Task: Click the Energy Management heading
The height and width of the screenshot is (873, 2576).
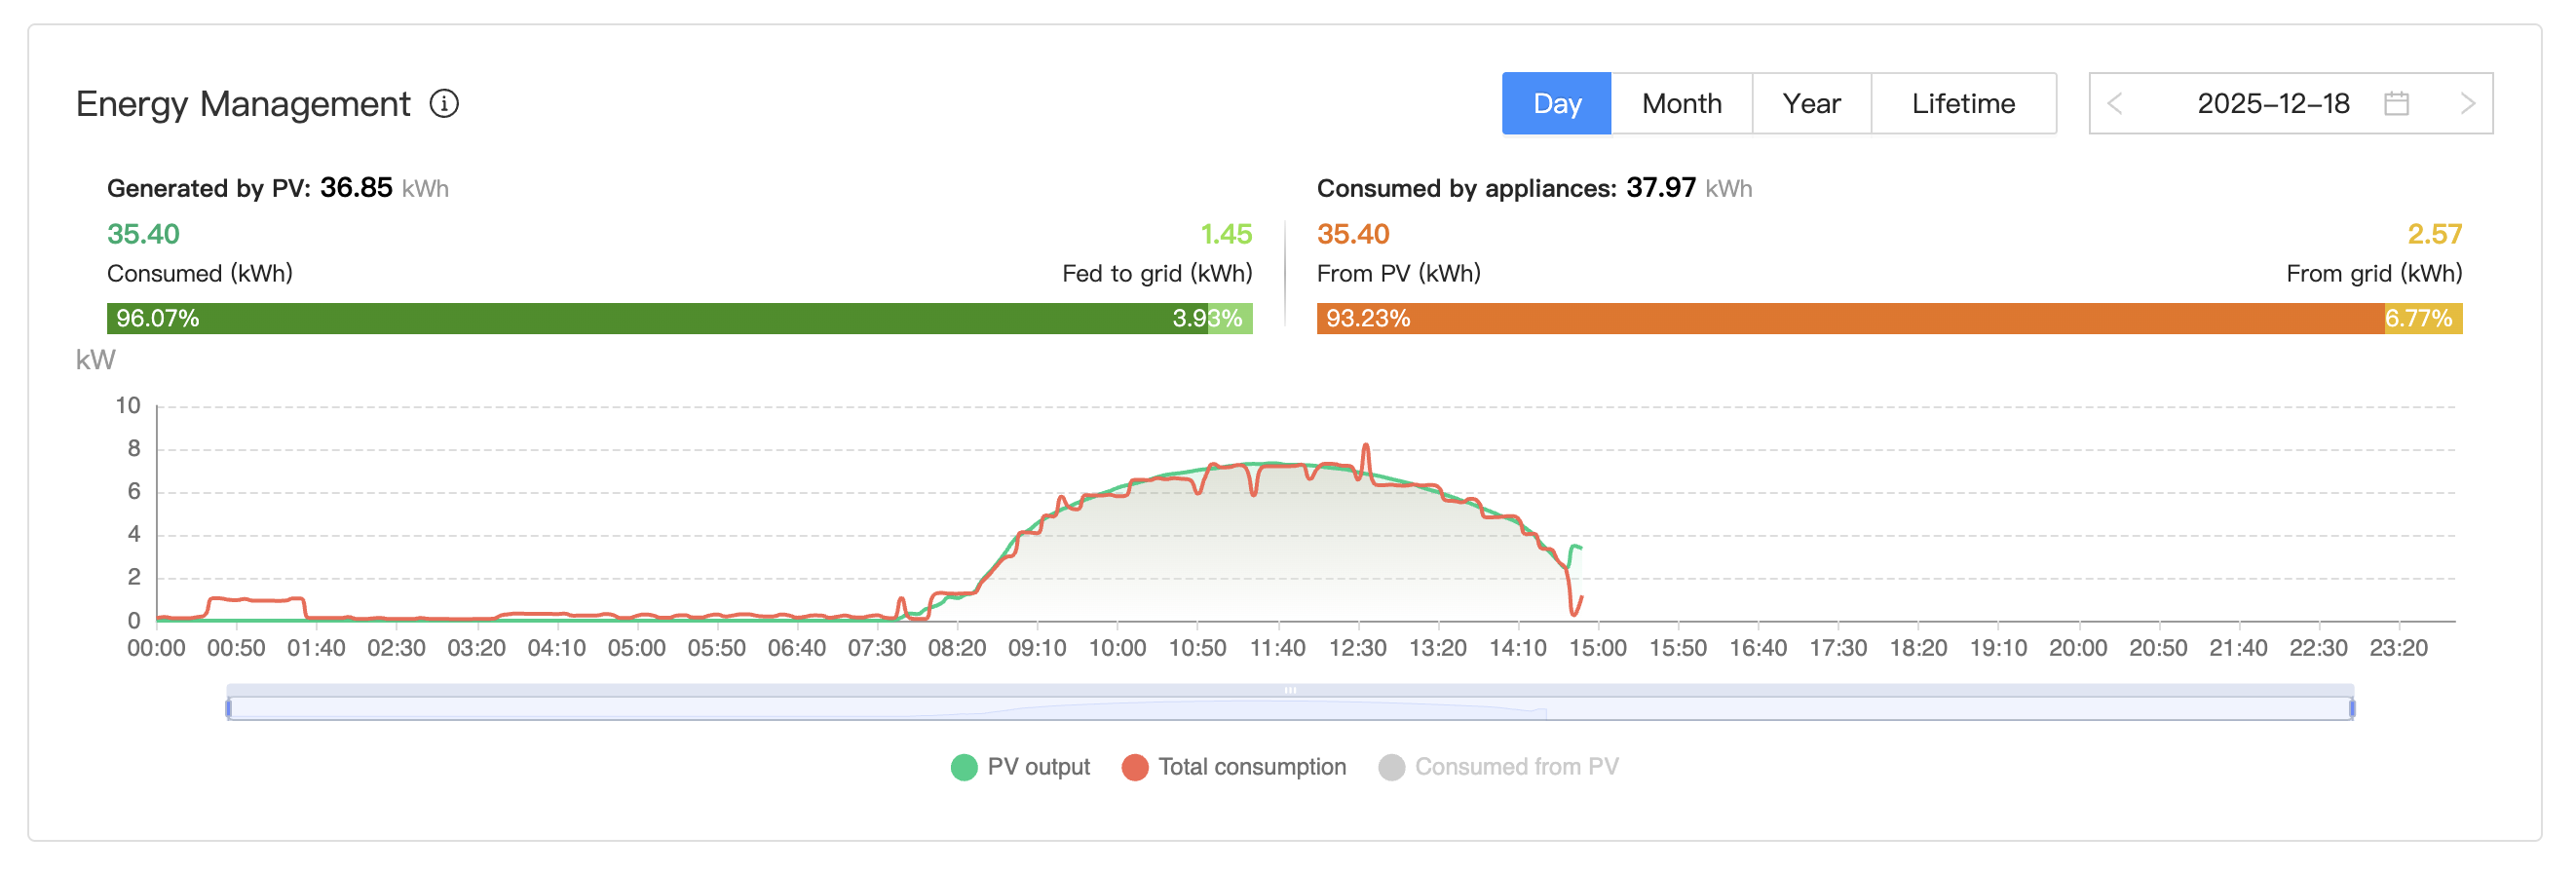Action: 243,104
